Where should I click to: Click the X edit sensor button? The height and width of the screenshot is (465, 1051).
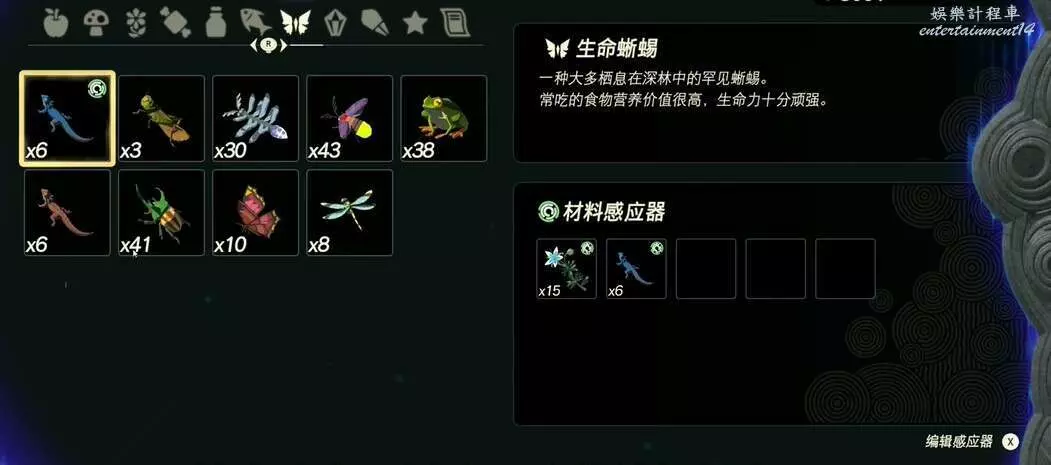[1010, 442]
